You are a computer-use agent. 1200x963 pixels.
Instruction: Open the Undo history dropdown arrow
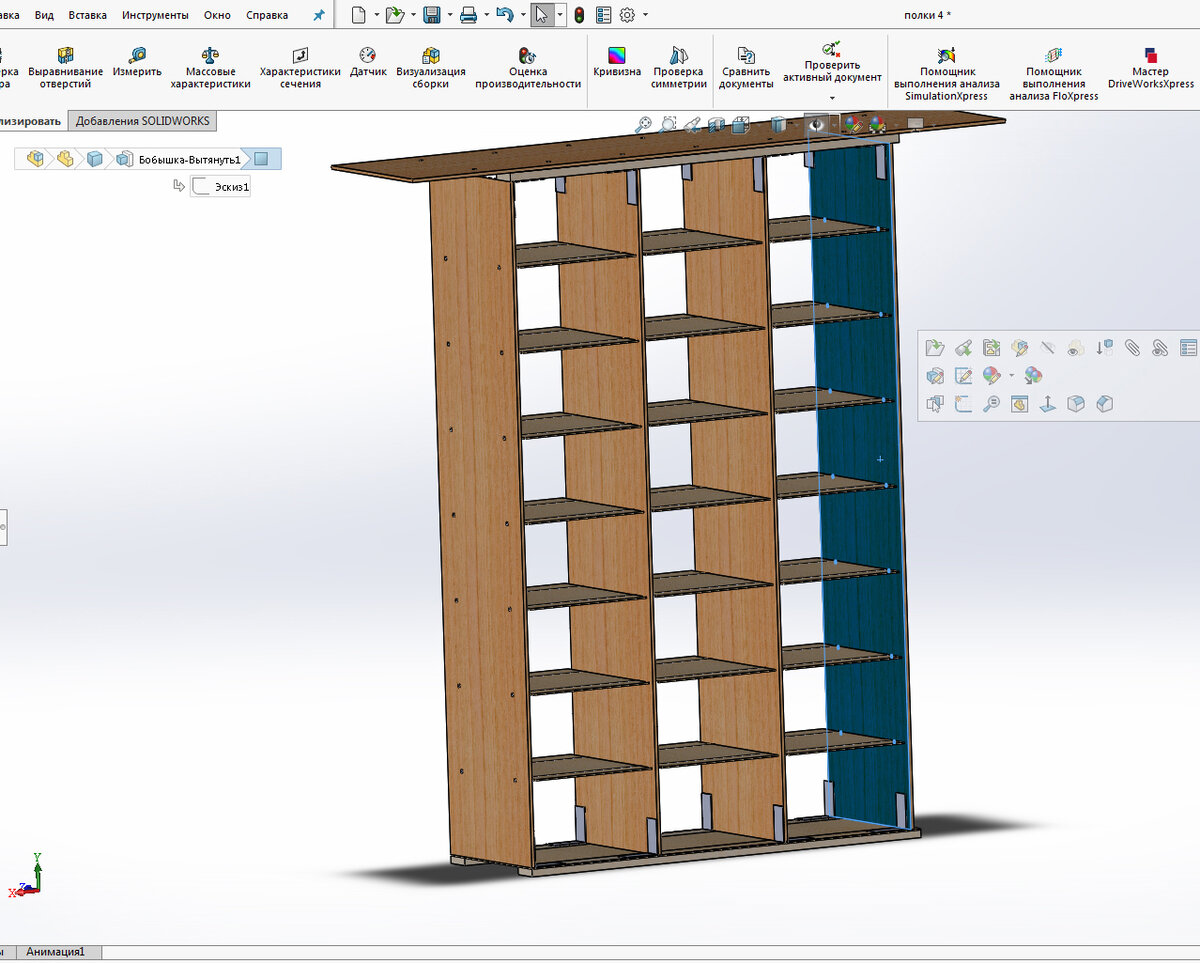pos(522,15)
